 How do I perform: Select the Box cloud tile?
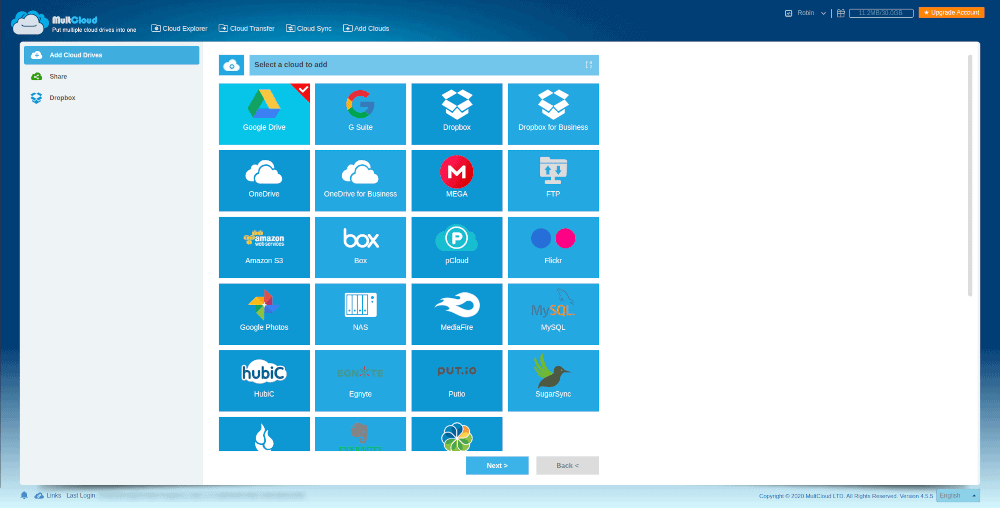[360, 247]
